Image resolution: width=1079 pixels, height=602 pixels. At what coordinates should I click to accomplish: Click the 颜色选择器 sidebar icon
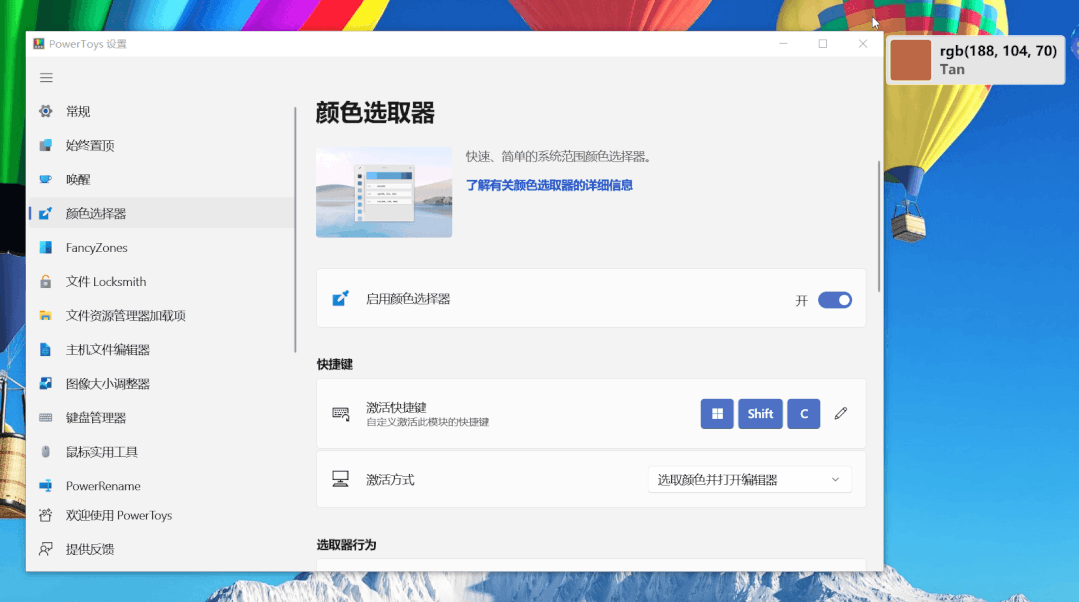(x=45, y=213)
